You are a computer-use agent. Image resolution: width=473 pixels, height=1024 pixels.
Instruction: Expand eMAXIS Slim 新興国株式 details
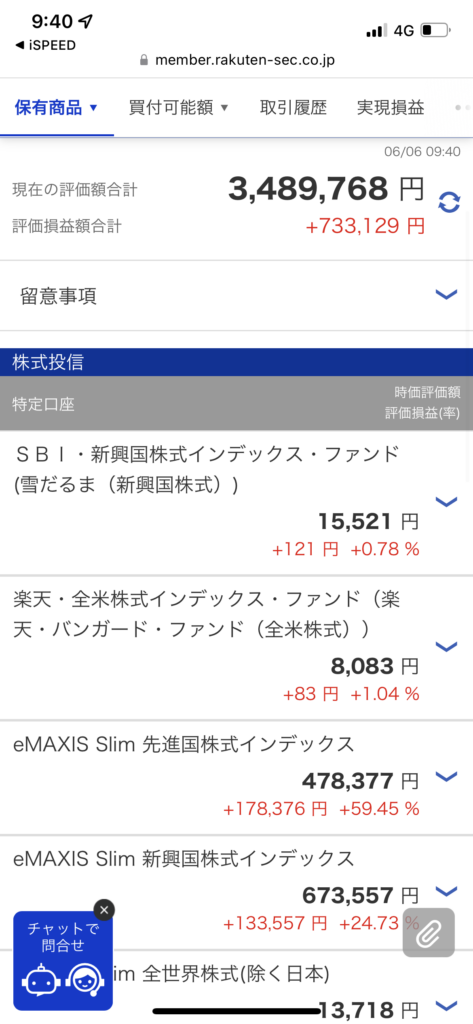[x=446, y=891]
